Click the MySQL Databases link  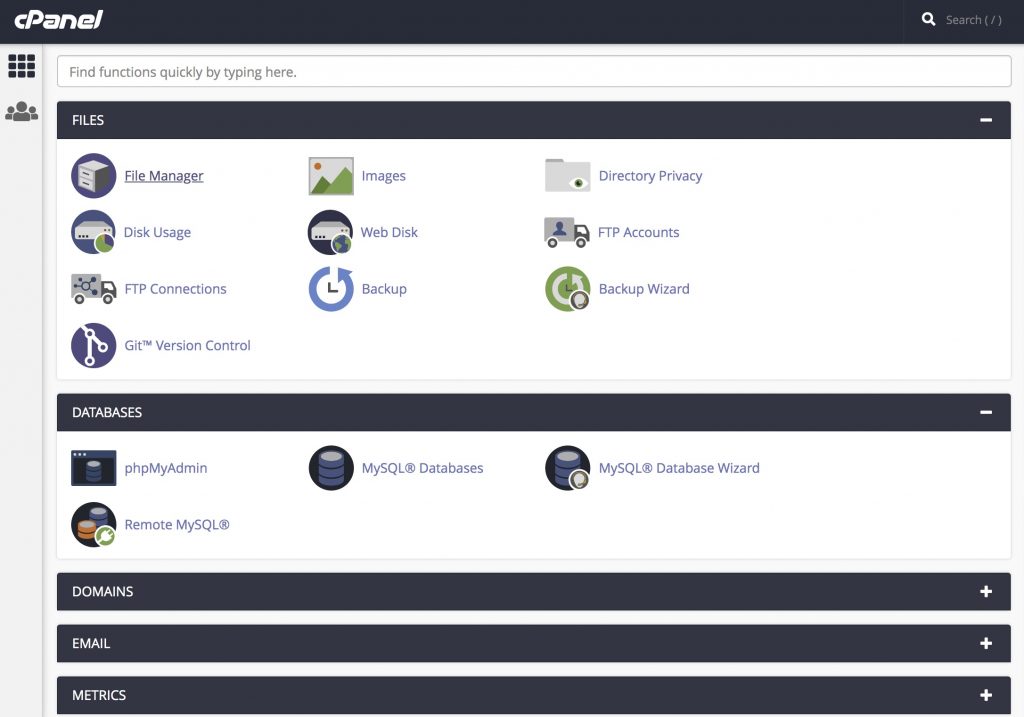(x=423, y=468)
